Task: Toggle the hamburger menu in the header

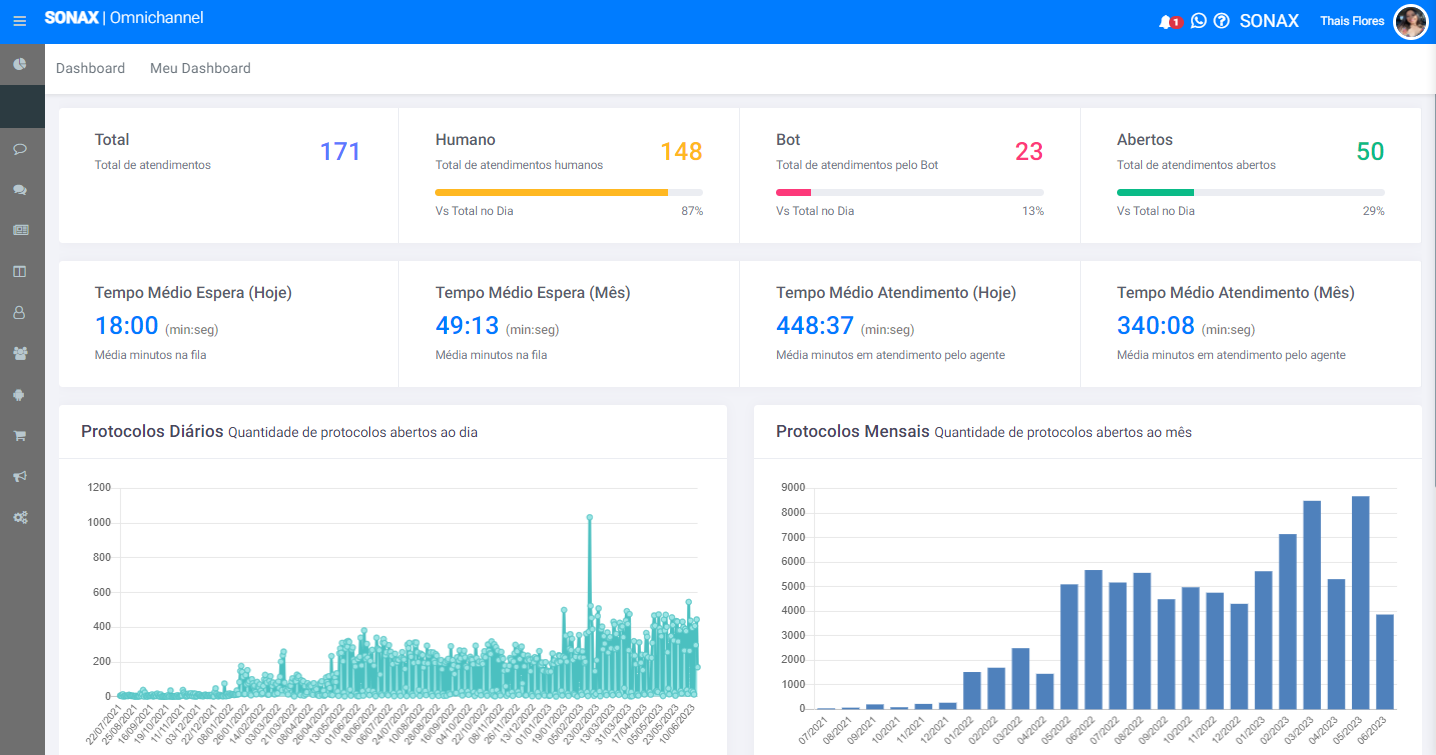Action: (x=20, y=21)
